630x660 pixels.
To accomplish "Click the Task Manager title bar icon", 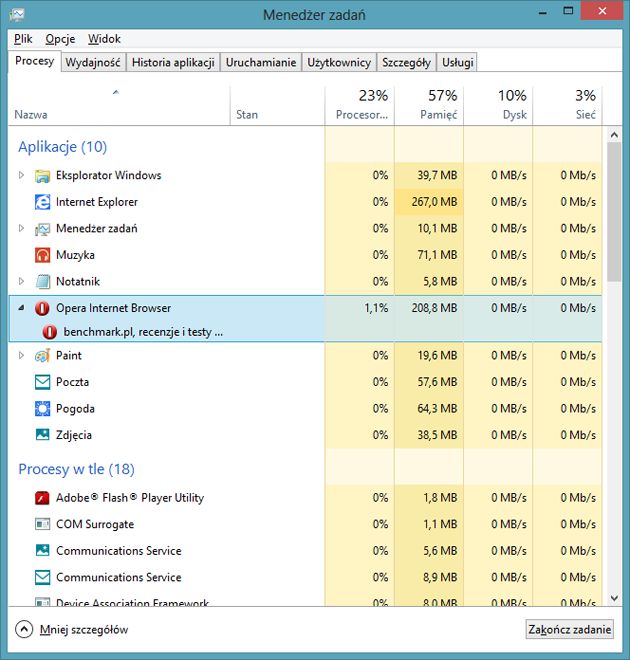I will click(17, 14).
